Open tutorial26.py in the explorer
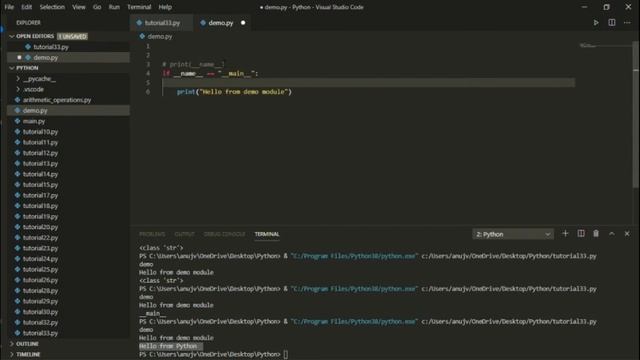640x360 pixels. click(x=40, y=280)
